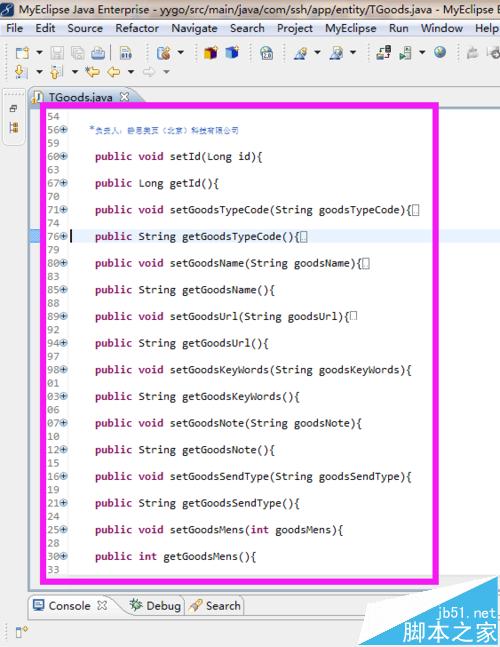The width and height of the screenshot is (500, 647).
Task: Click the fast view icon at bottom left
Action: pyautogui.click(x=21, y=631)
